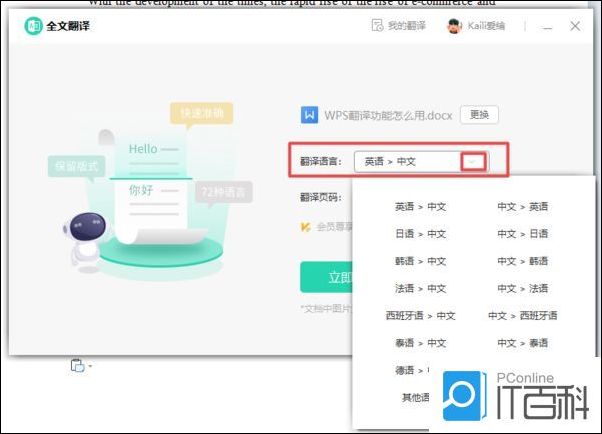Click the member privilege K icon
Viewport: 602px width, 434px height.
pyautogui.click(x=305, y=227)
